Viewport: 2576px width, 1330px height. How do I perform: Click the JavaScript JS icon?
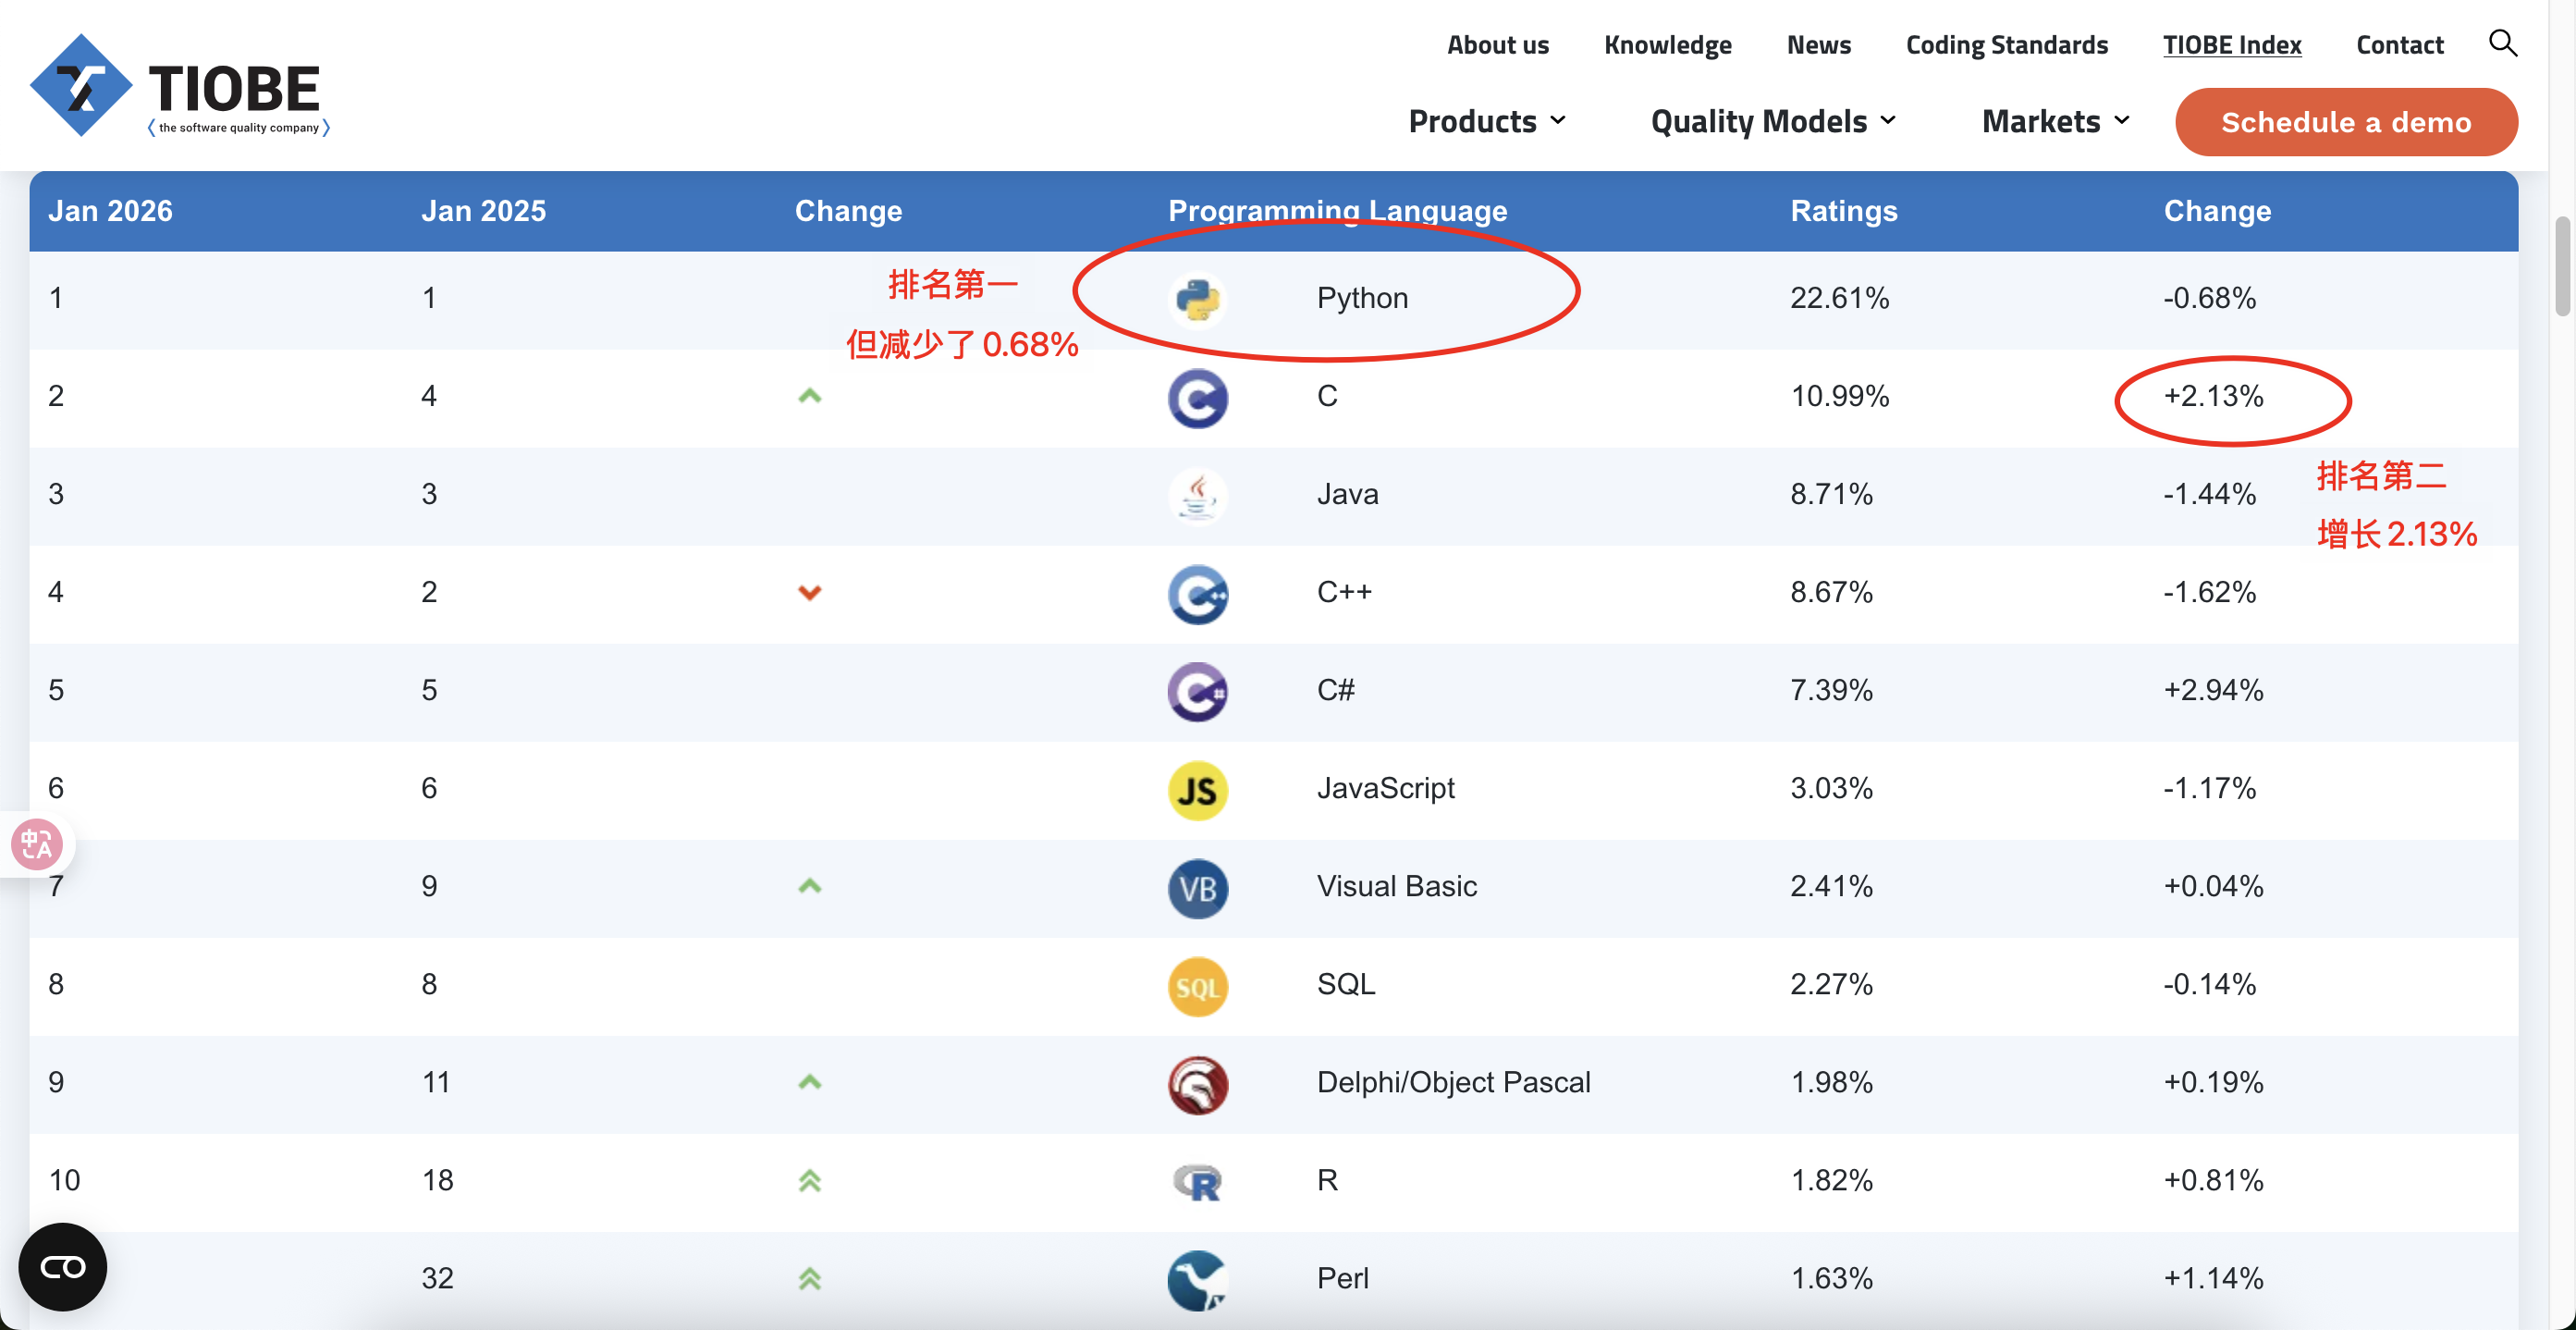pyautogui.click(x=1197, y=790)
